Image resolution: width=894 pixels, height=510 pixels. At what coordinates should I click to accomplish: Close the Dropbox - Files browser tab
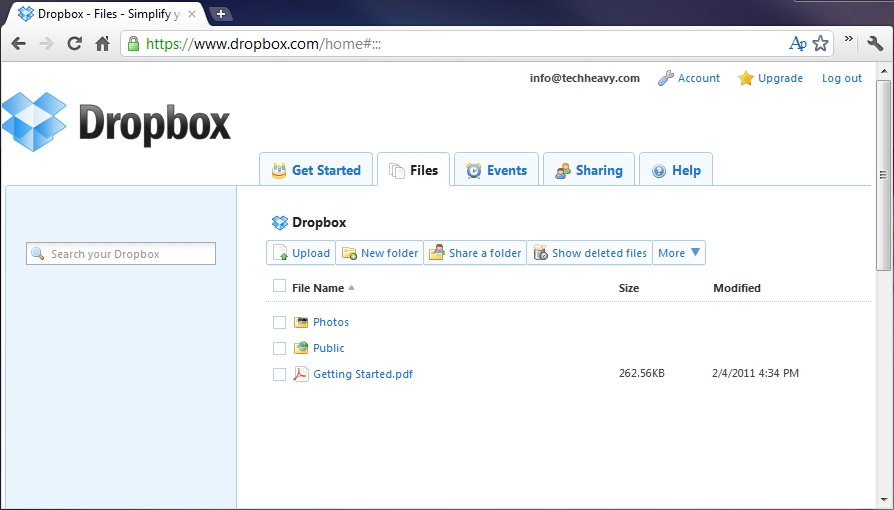coord(192,14)
